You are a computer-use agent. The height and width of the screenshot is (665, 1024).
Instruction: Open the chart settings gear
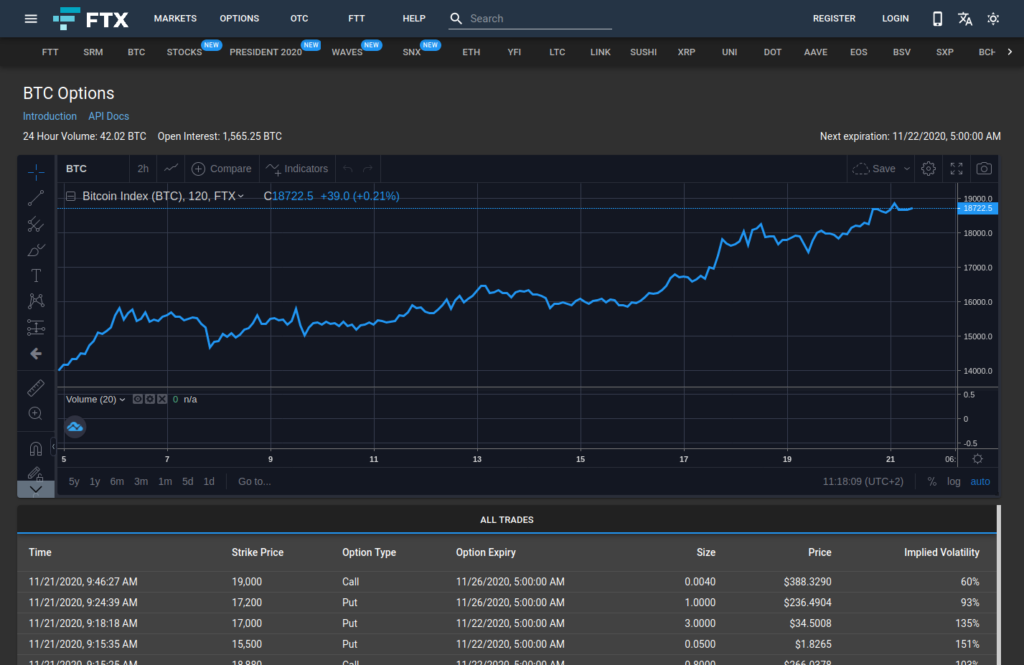[x=928, y=169]
